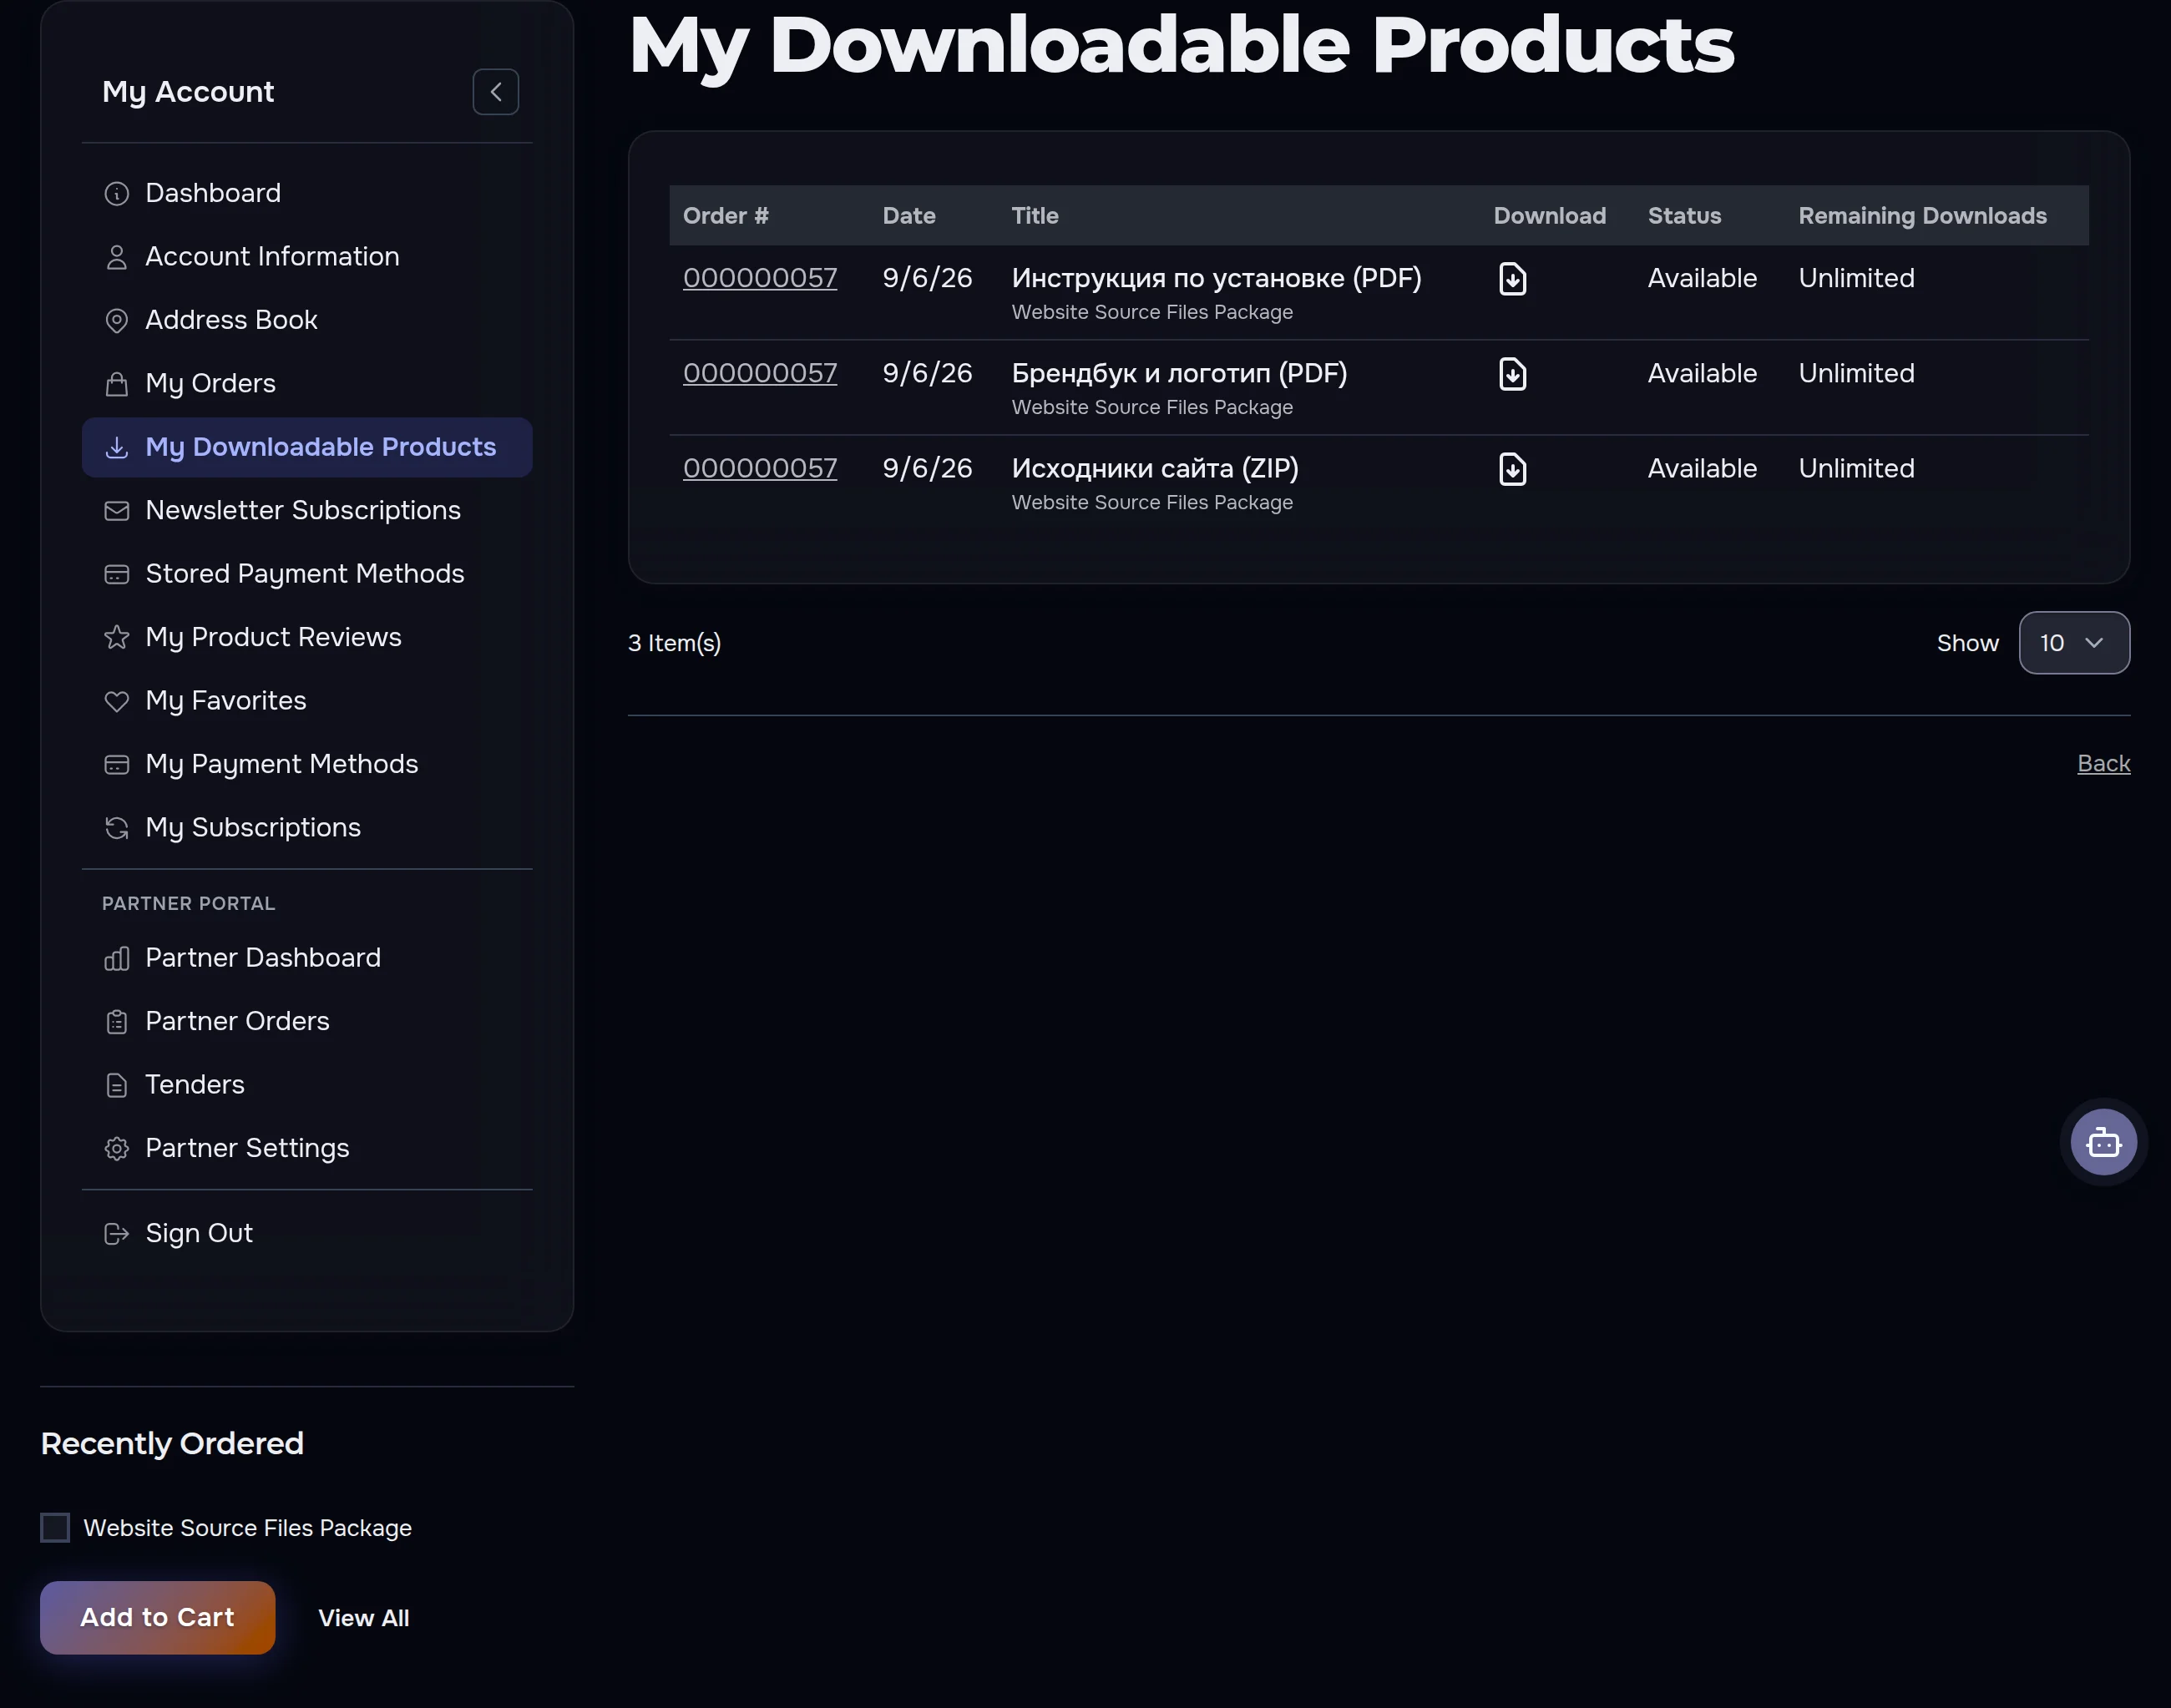Screen dimensions: 2171x1708
Task: Click the Tenders document icon
Action: point(117,1085)
